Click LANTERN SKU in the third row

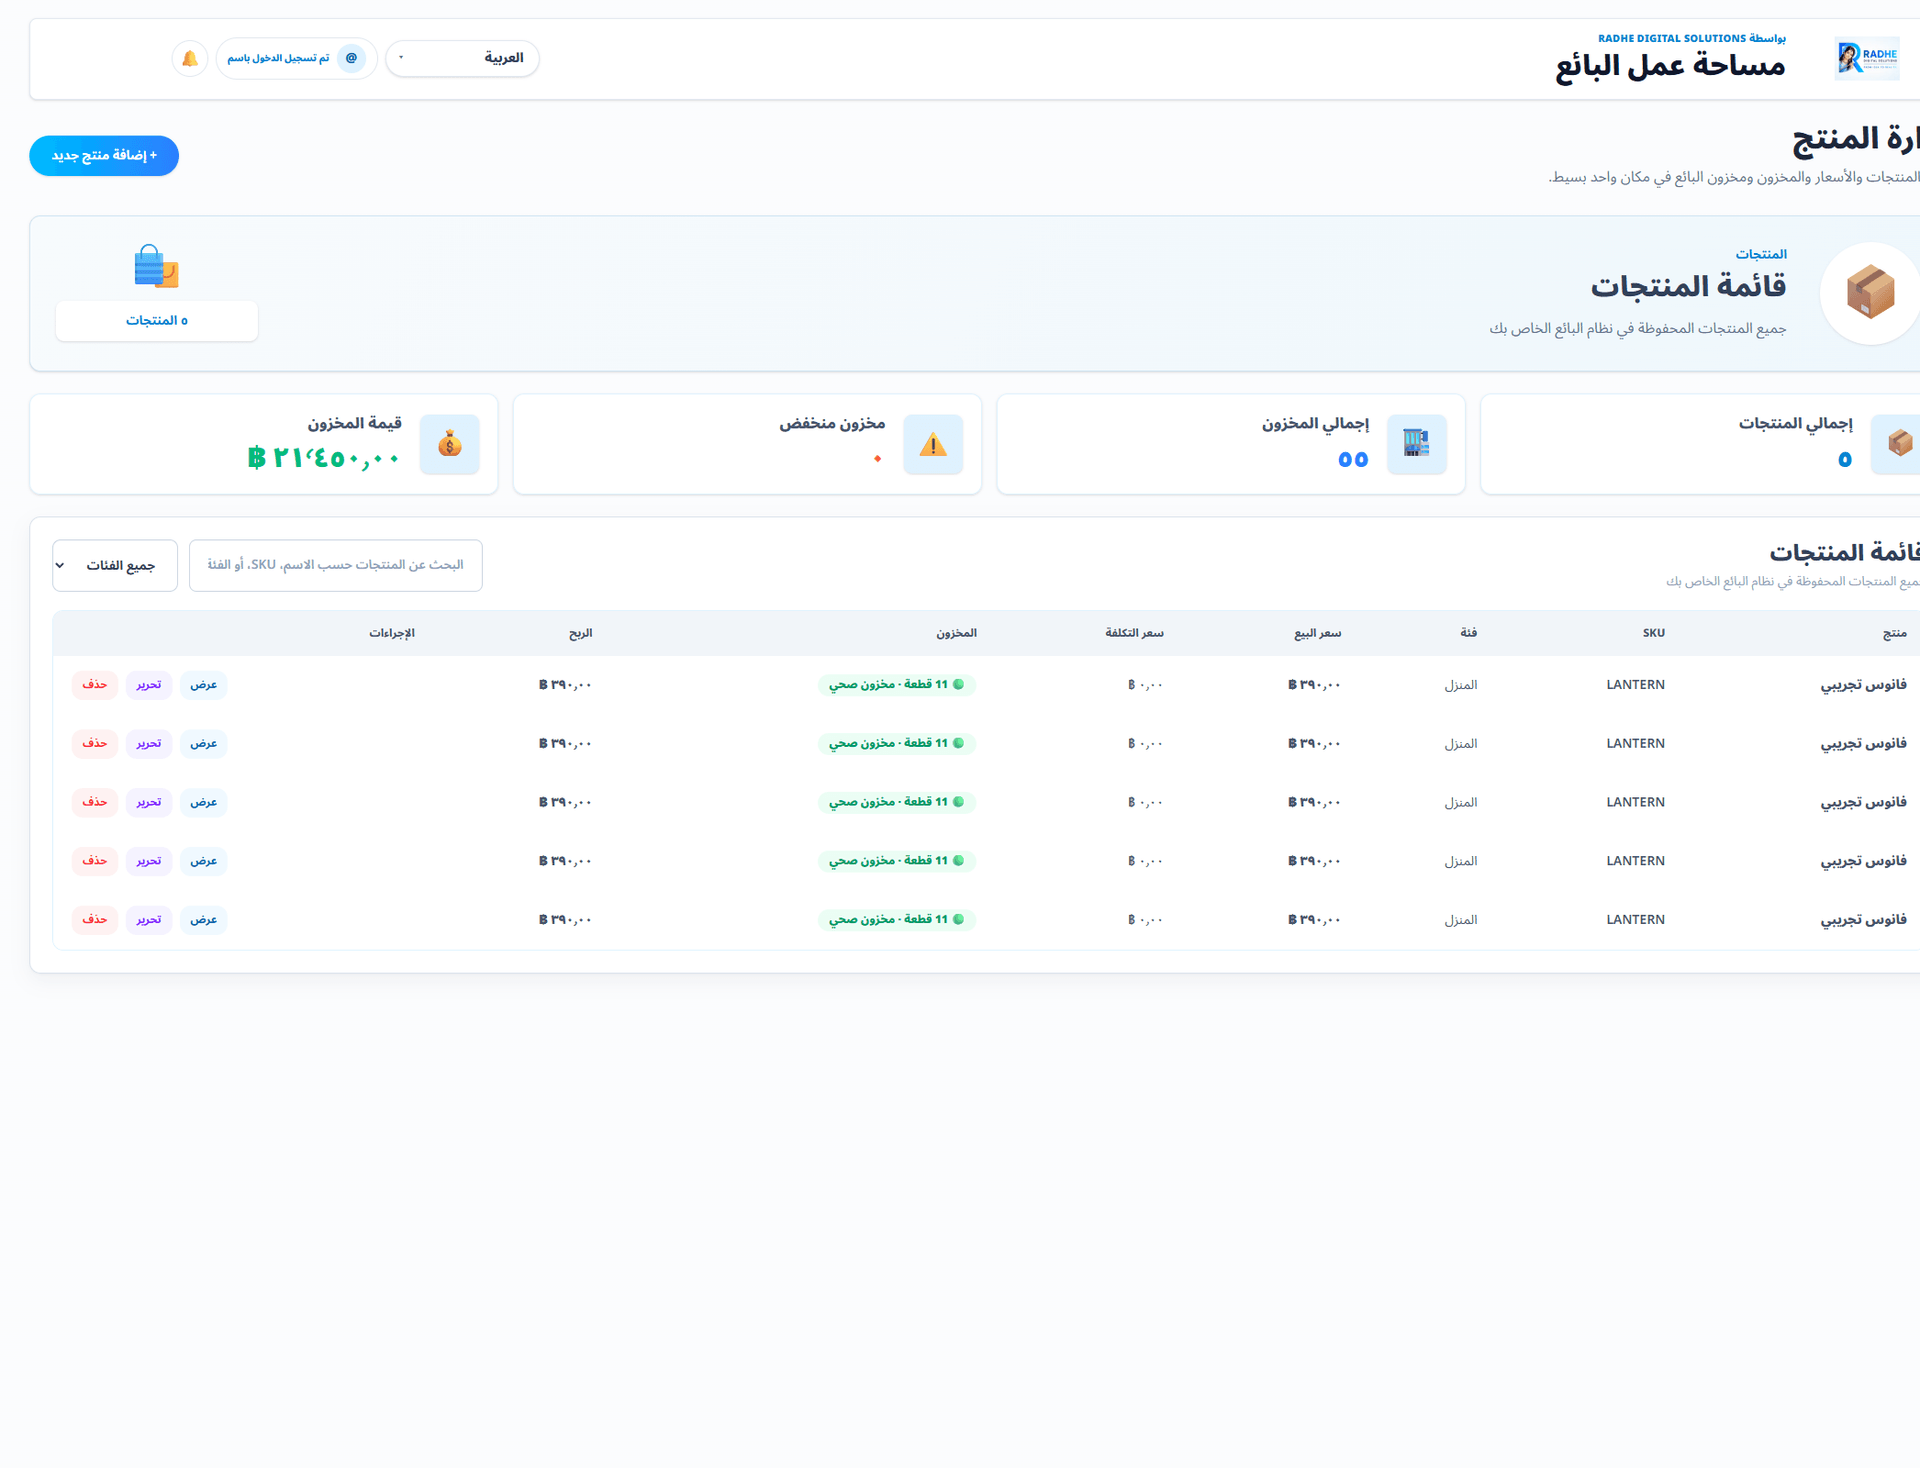[x=1636, y=803]
